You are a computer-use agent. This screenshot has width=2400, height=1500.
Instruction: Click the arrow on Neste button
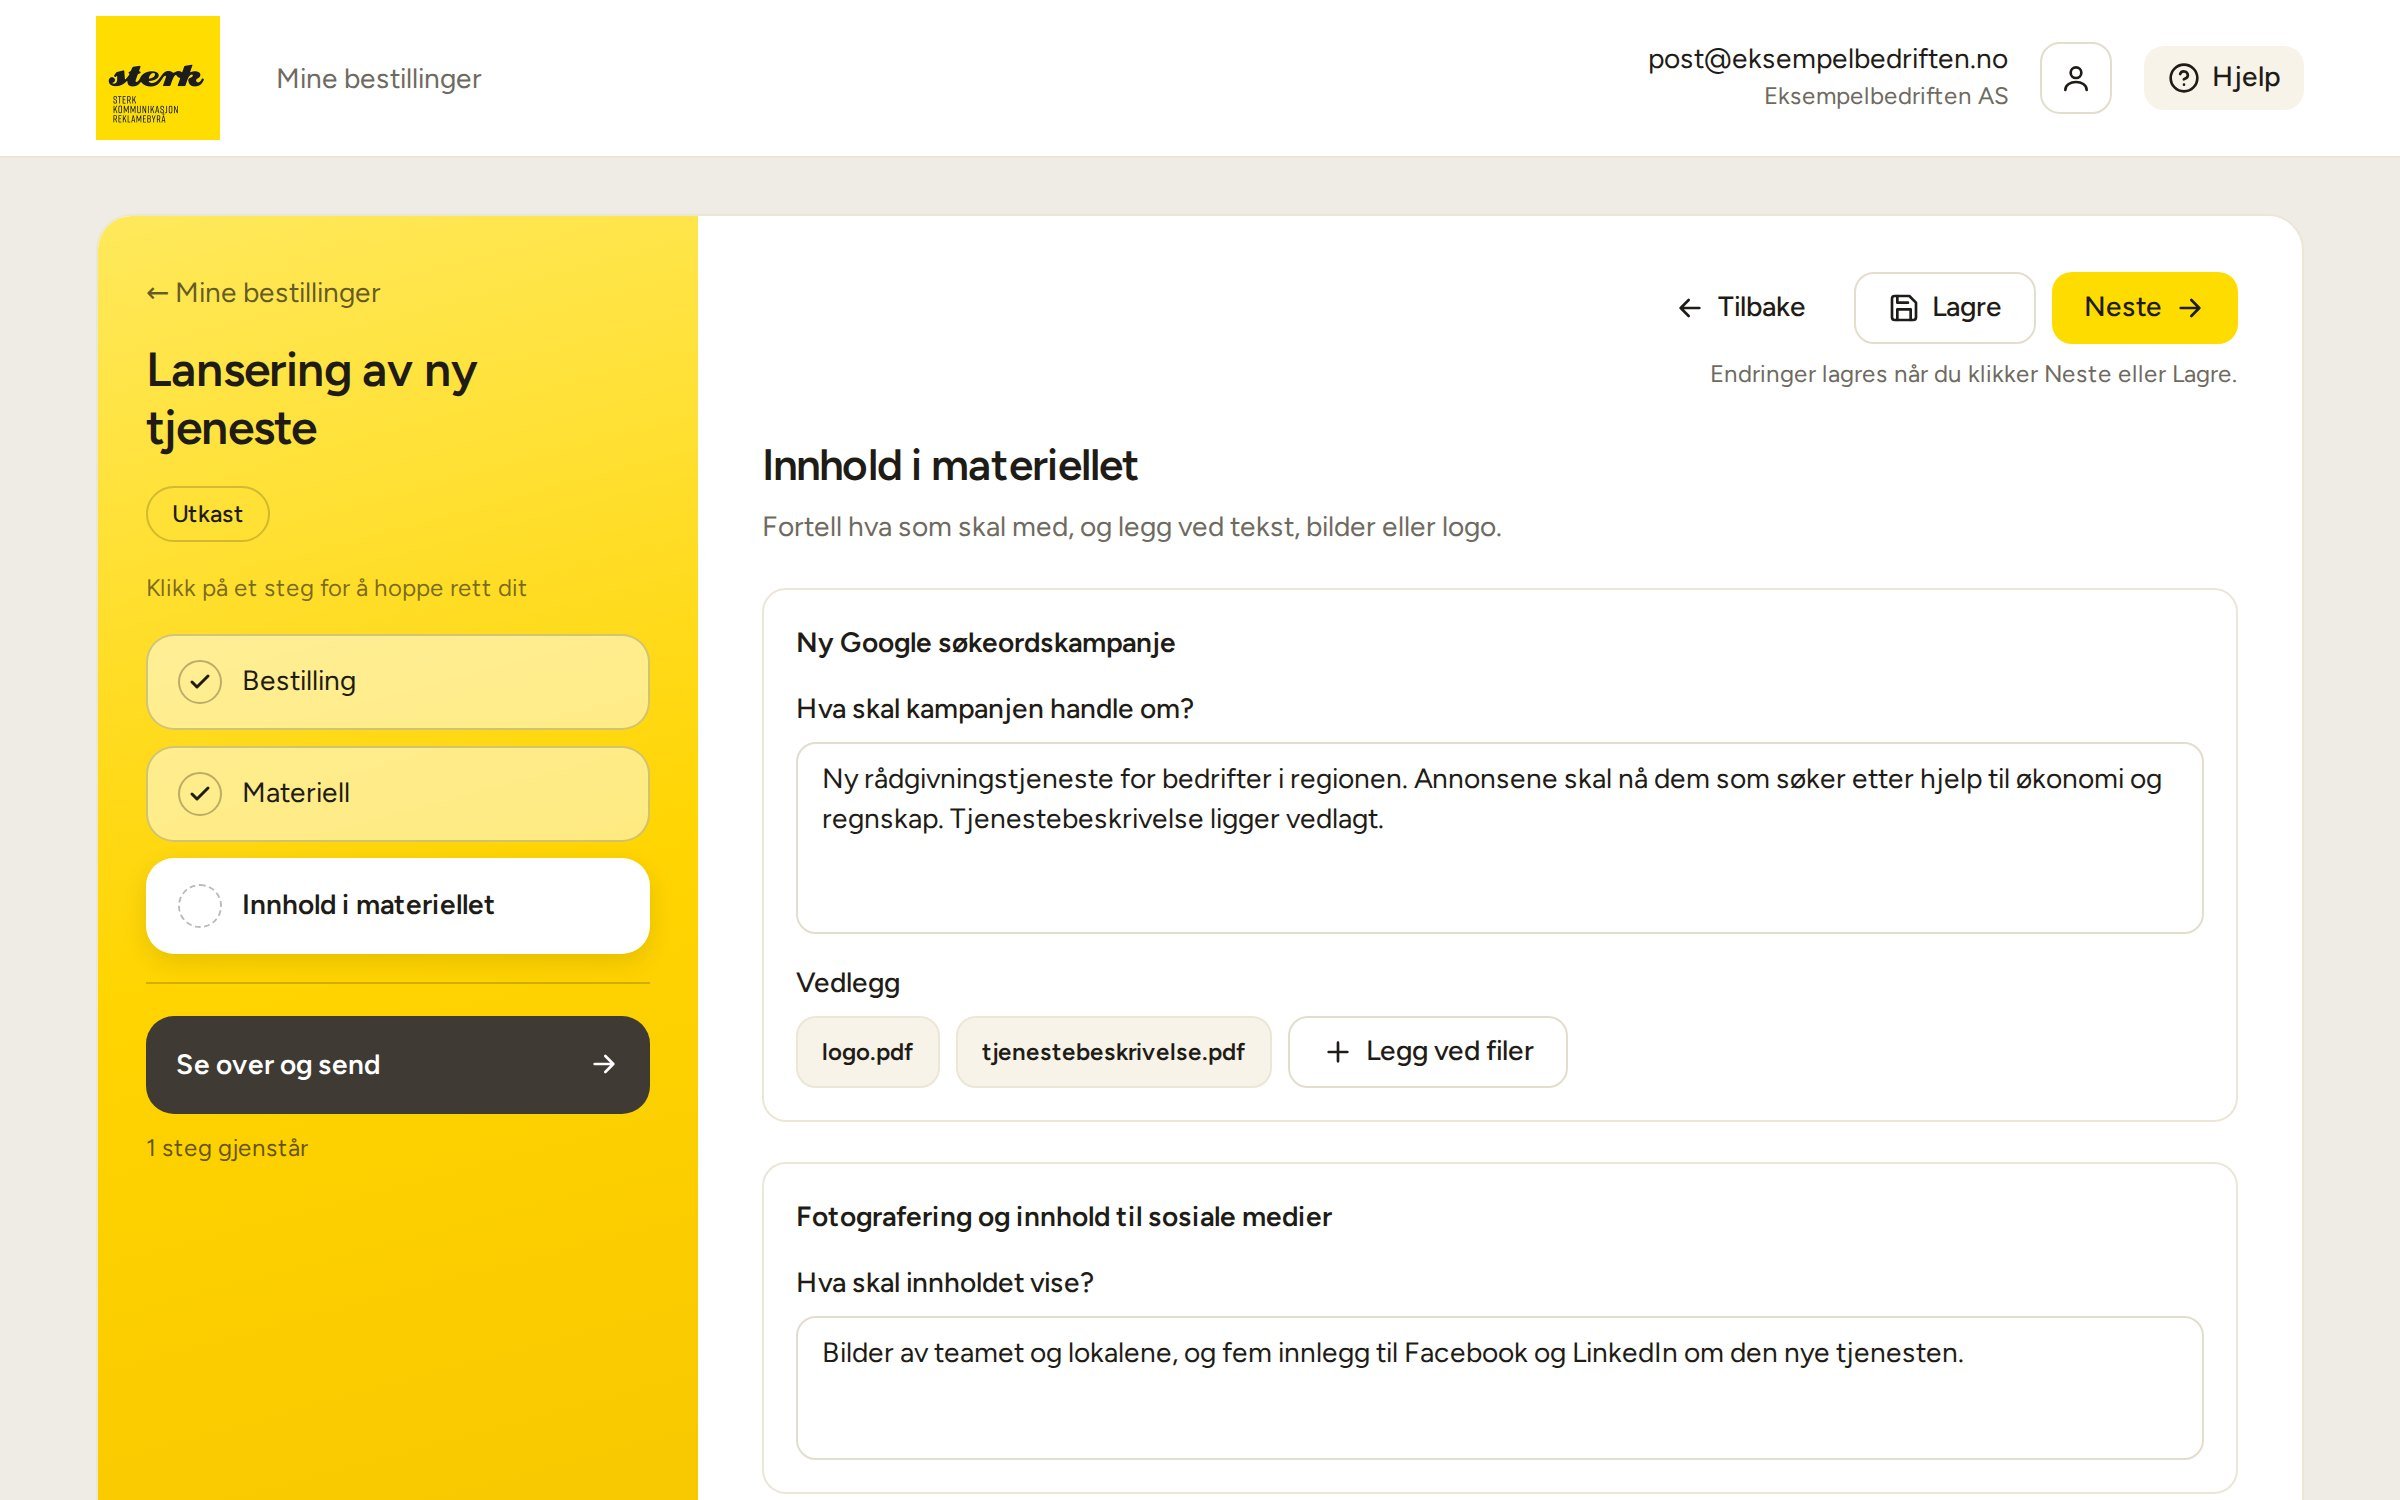coord(2190,308)
